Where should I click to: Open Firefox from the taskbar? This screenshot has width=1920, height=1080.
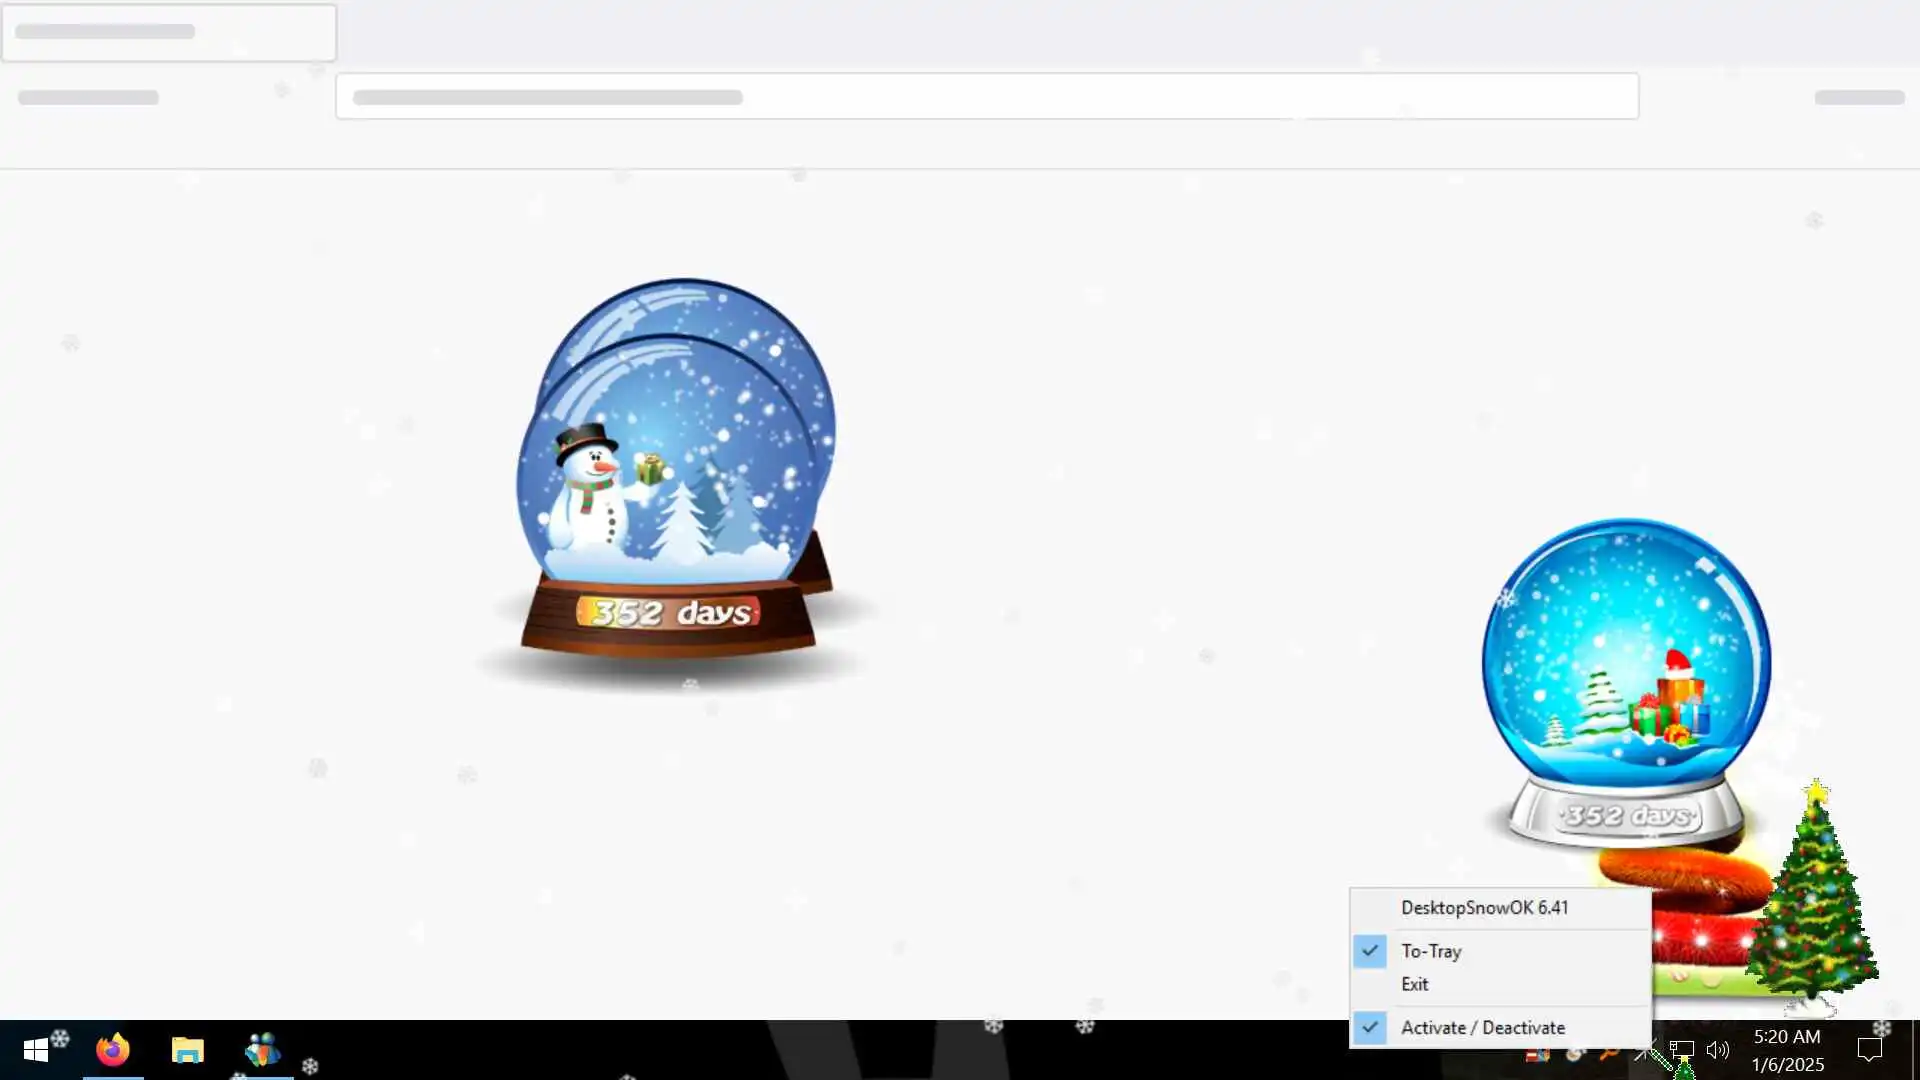coord(113,1050)
